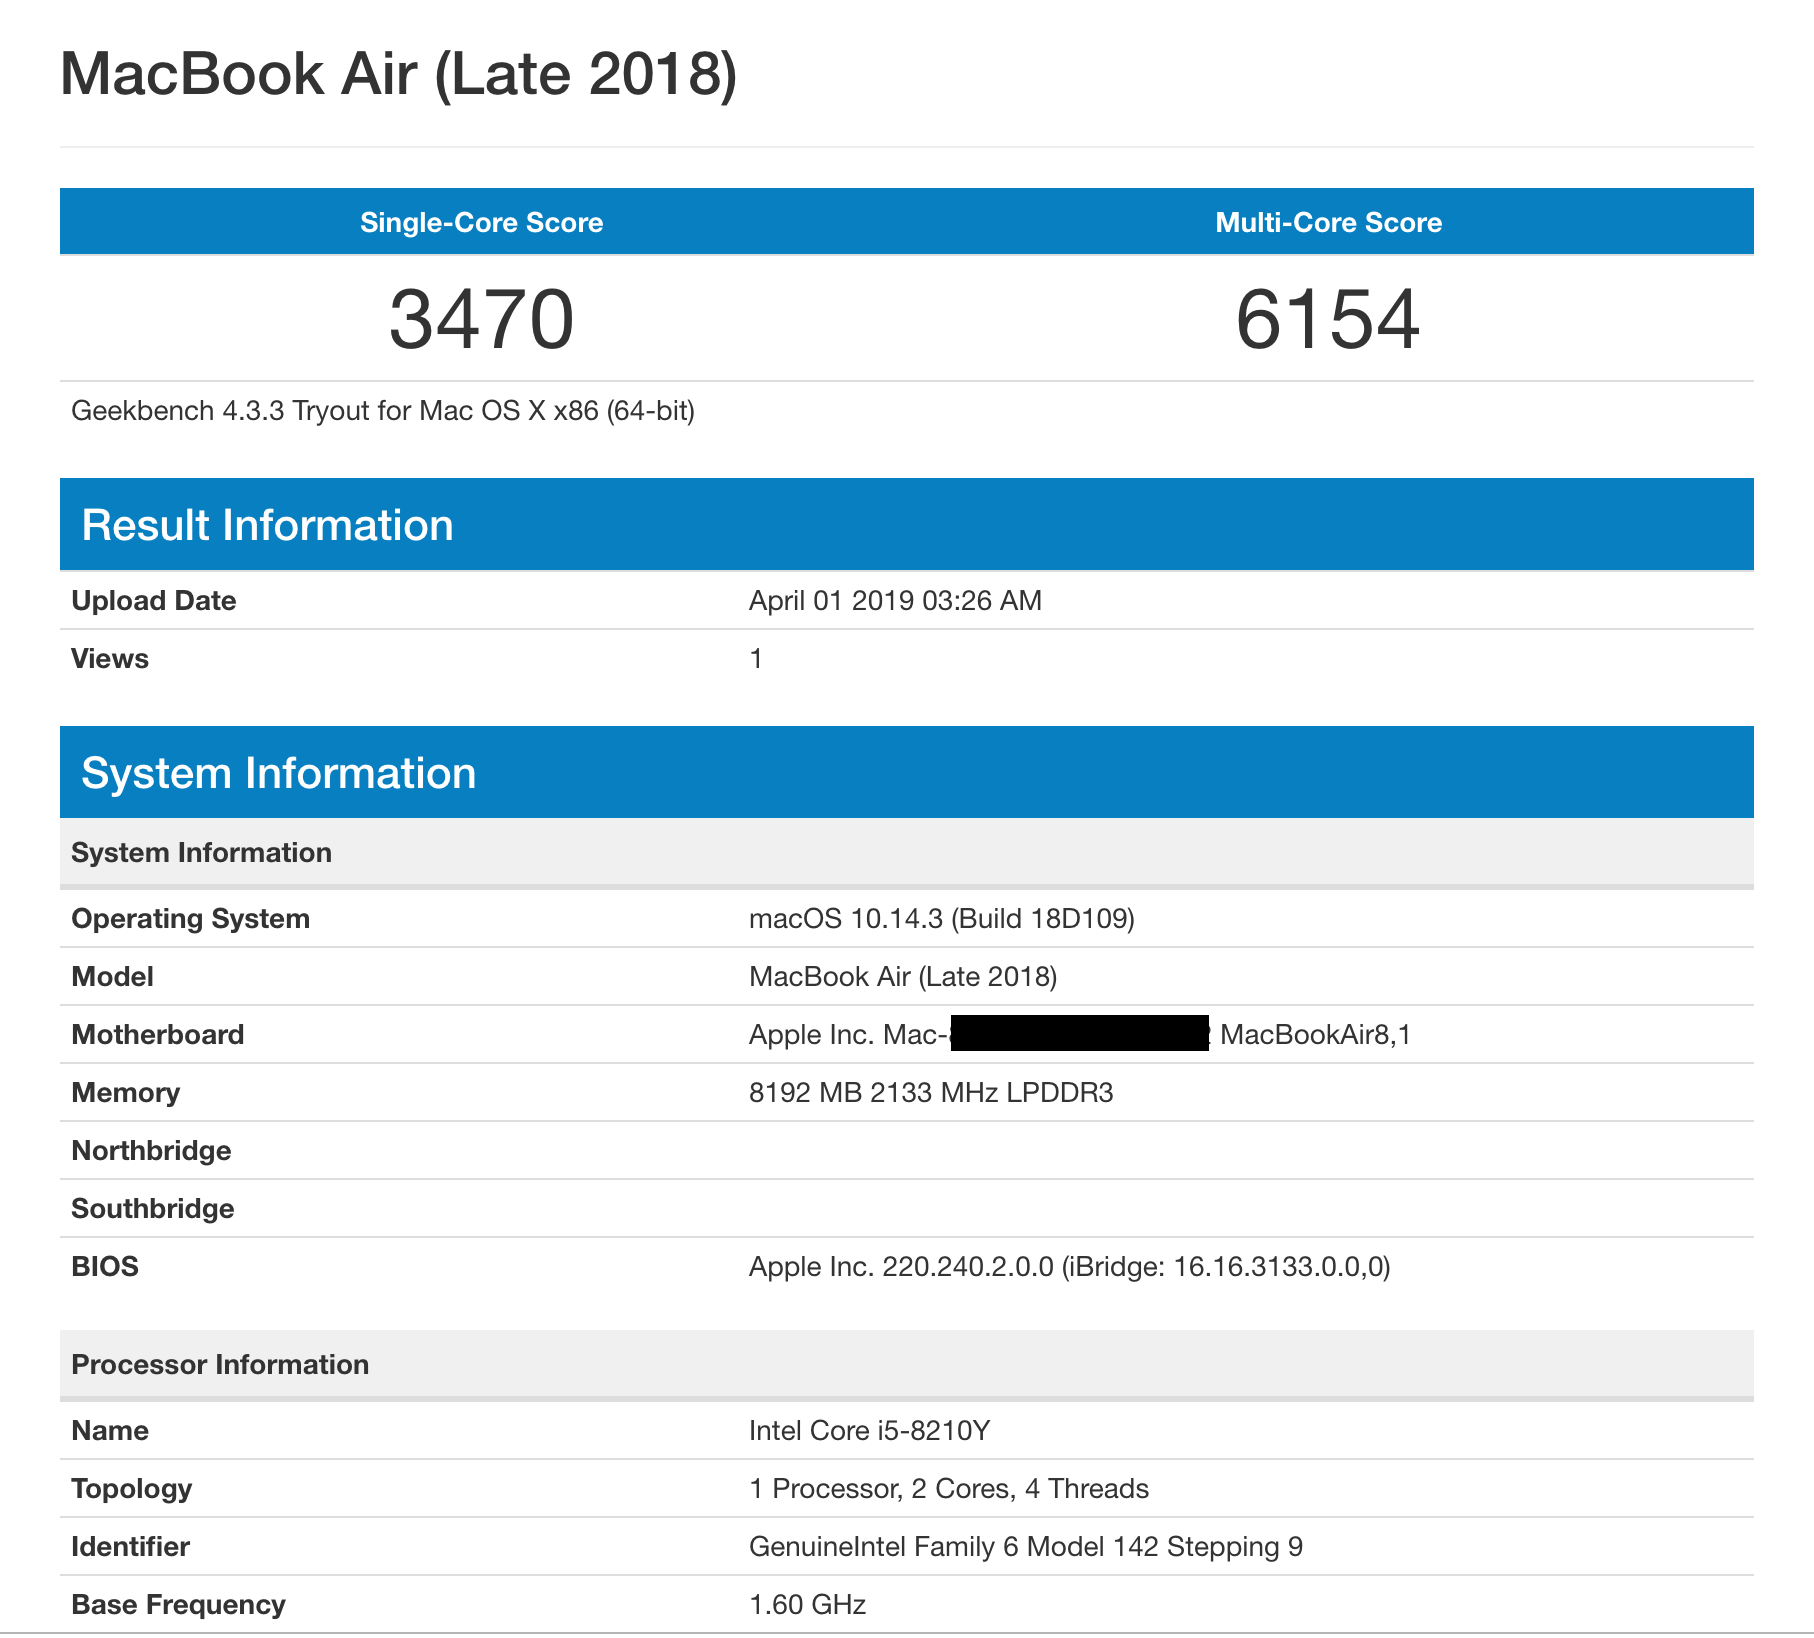Select the date April 01 2019 03:26 AM
The height and width of the screenshot is (1638, 1814).
(x=895, y=601)
